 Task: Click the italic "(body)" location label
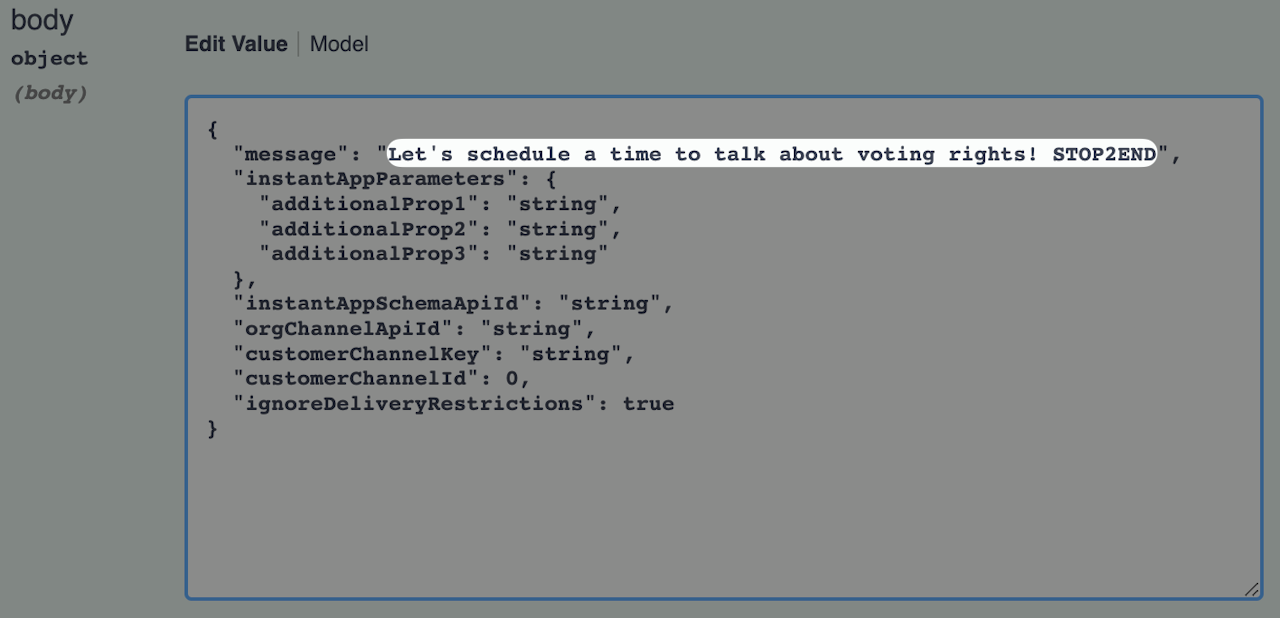point(49,93)
